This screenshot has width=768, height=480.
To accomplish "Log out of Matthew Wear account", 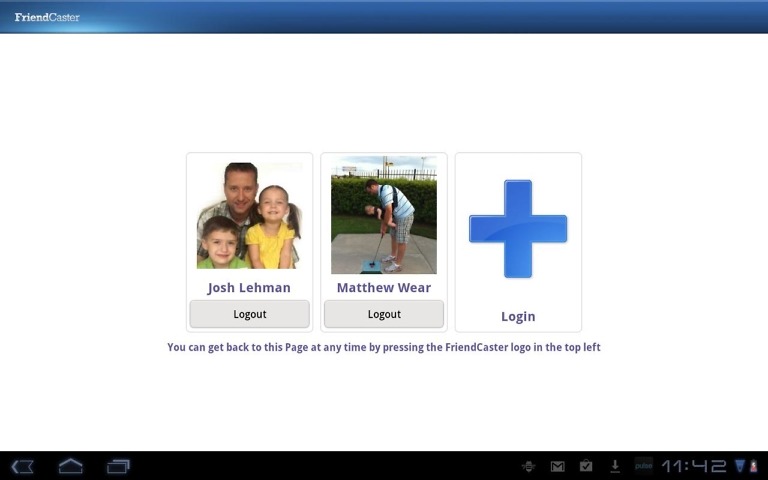I will (x=384, y=314).
